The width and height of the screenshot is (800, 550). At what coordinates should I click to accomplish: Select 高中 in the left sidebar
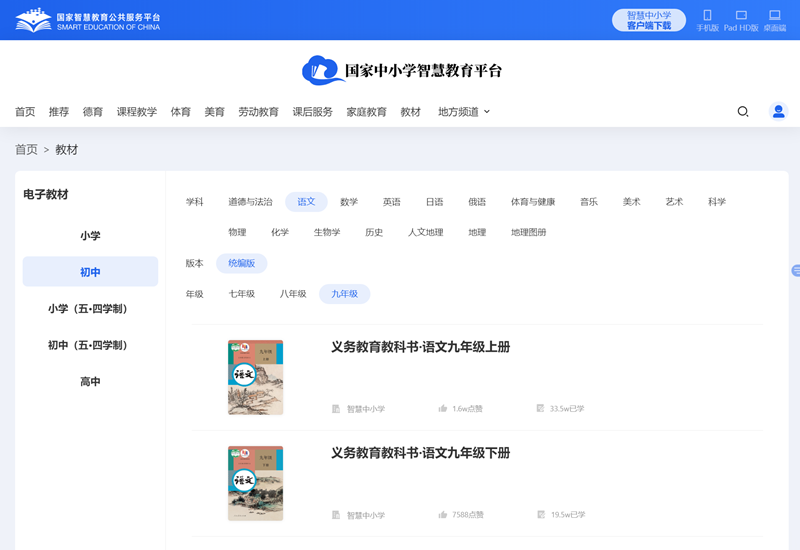click(90, 382)
